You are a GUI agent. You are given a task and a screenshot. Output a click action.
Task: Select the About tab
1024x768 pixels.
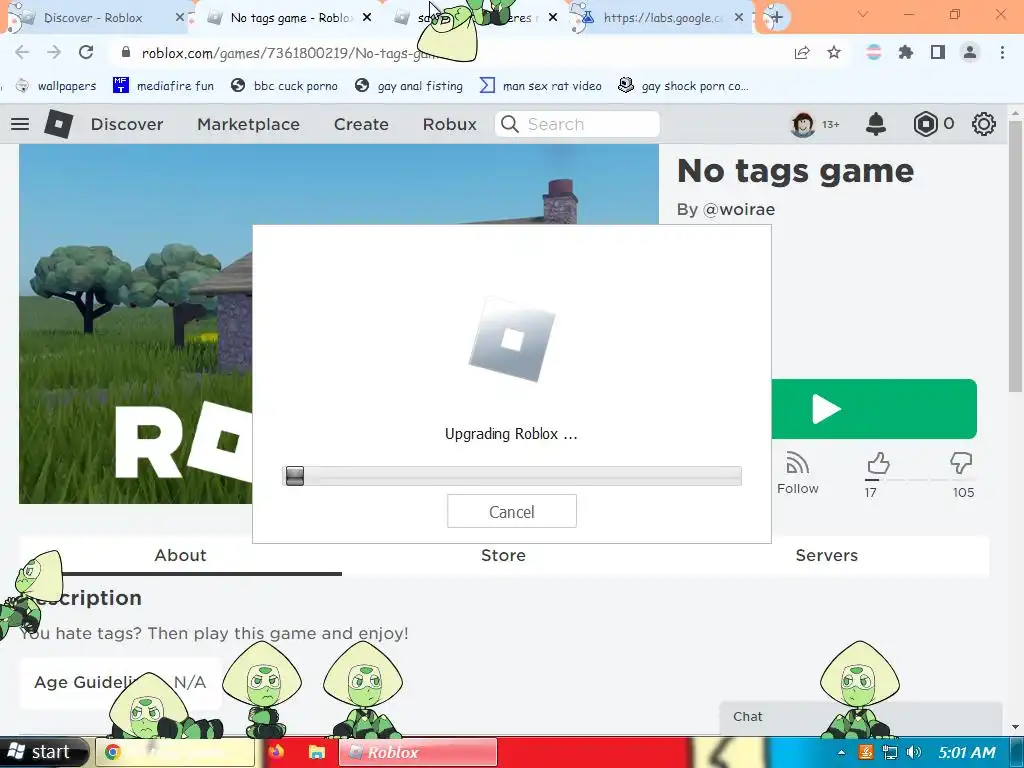[180, 555]
